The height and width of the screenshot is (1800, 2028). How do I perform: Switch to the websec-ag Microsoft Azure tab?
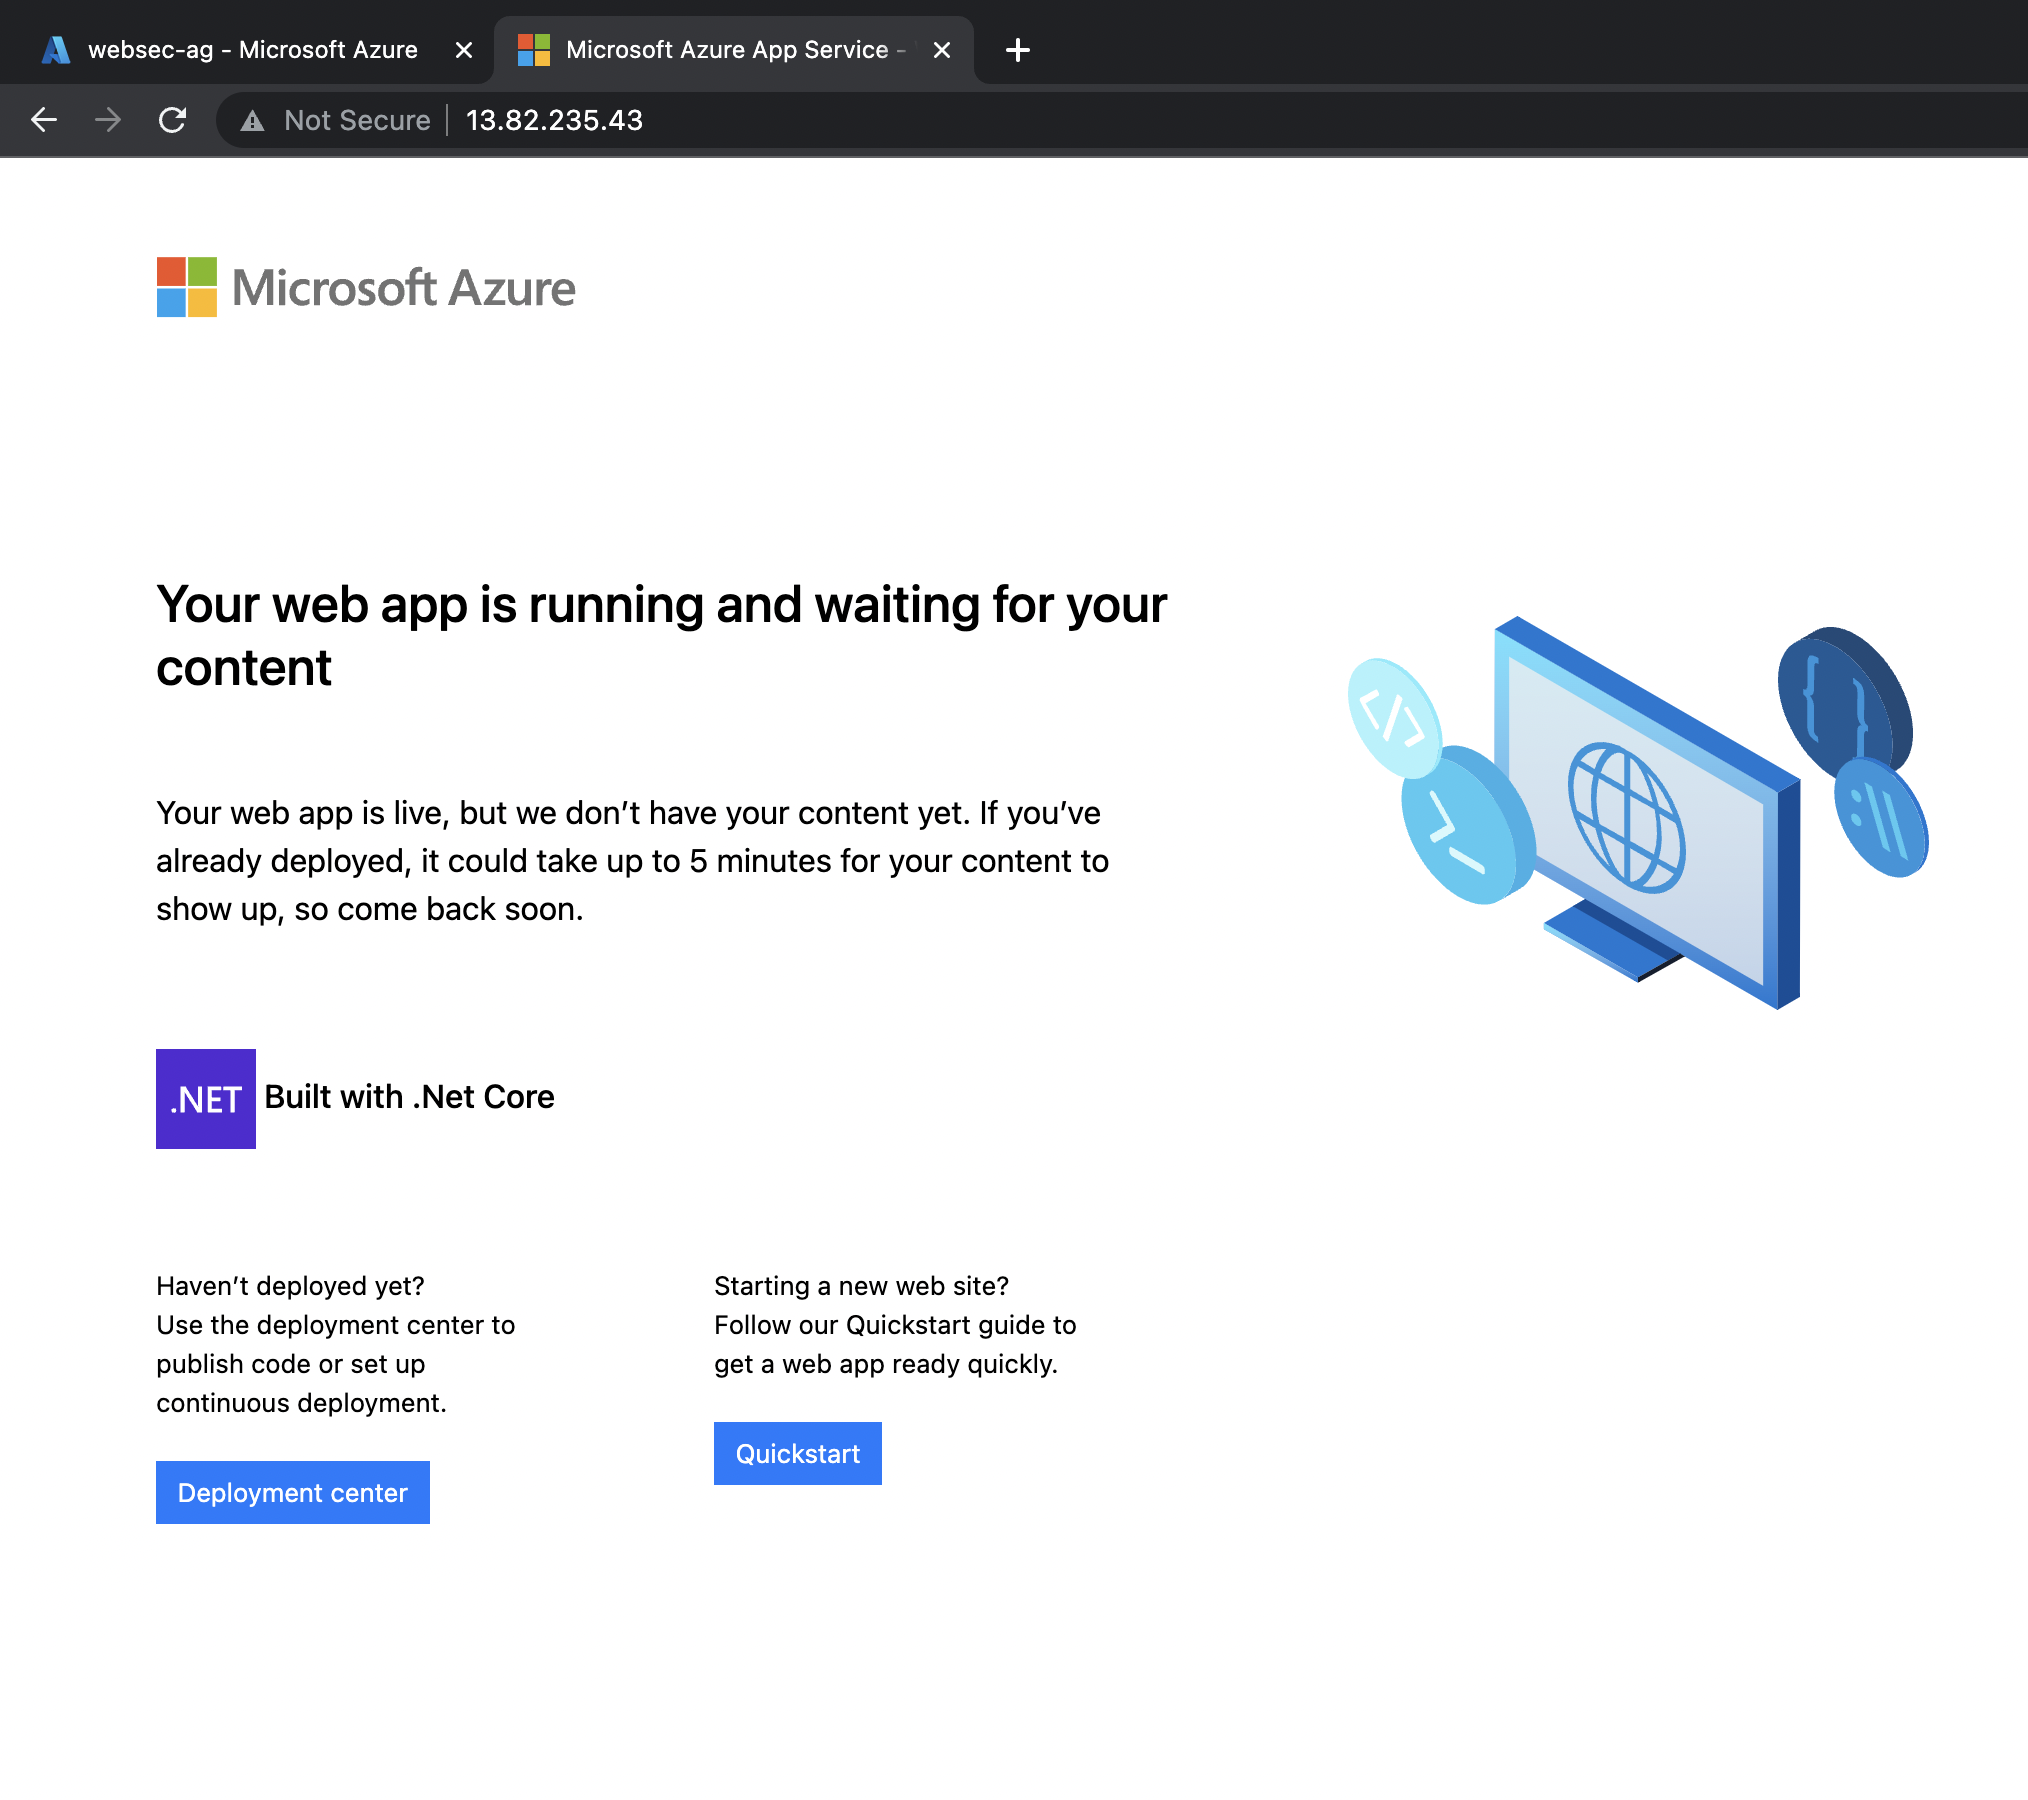coord(250,50)
